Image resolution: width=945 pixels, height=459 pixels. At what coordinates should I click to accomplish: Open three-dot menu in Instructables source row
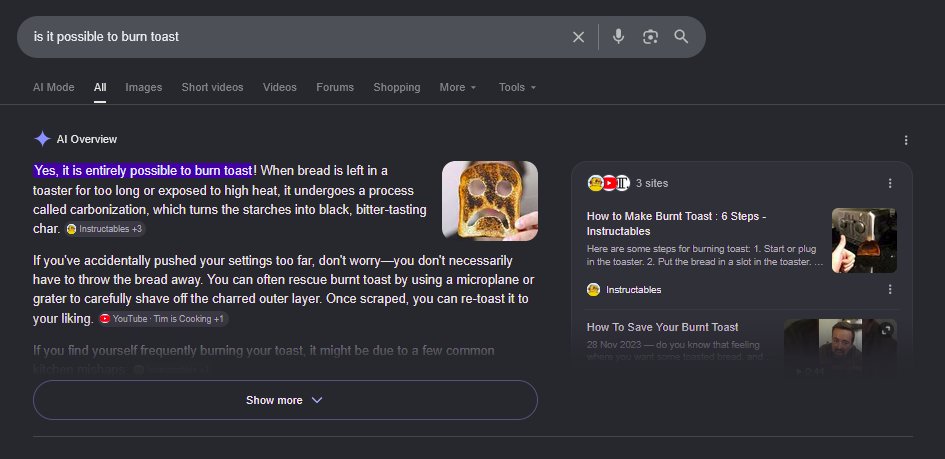point(890,290)
